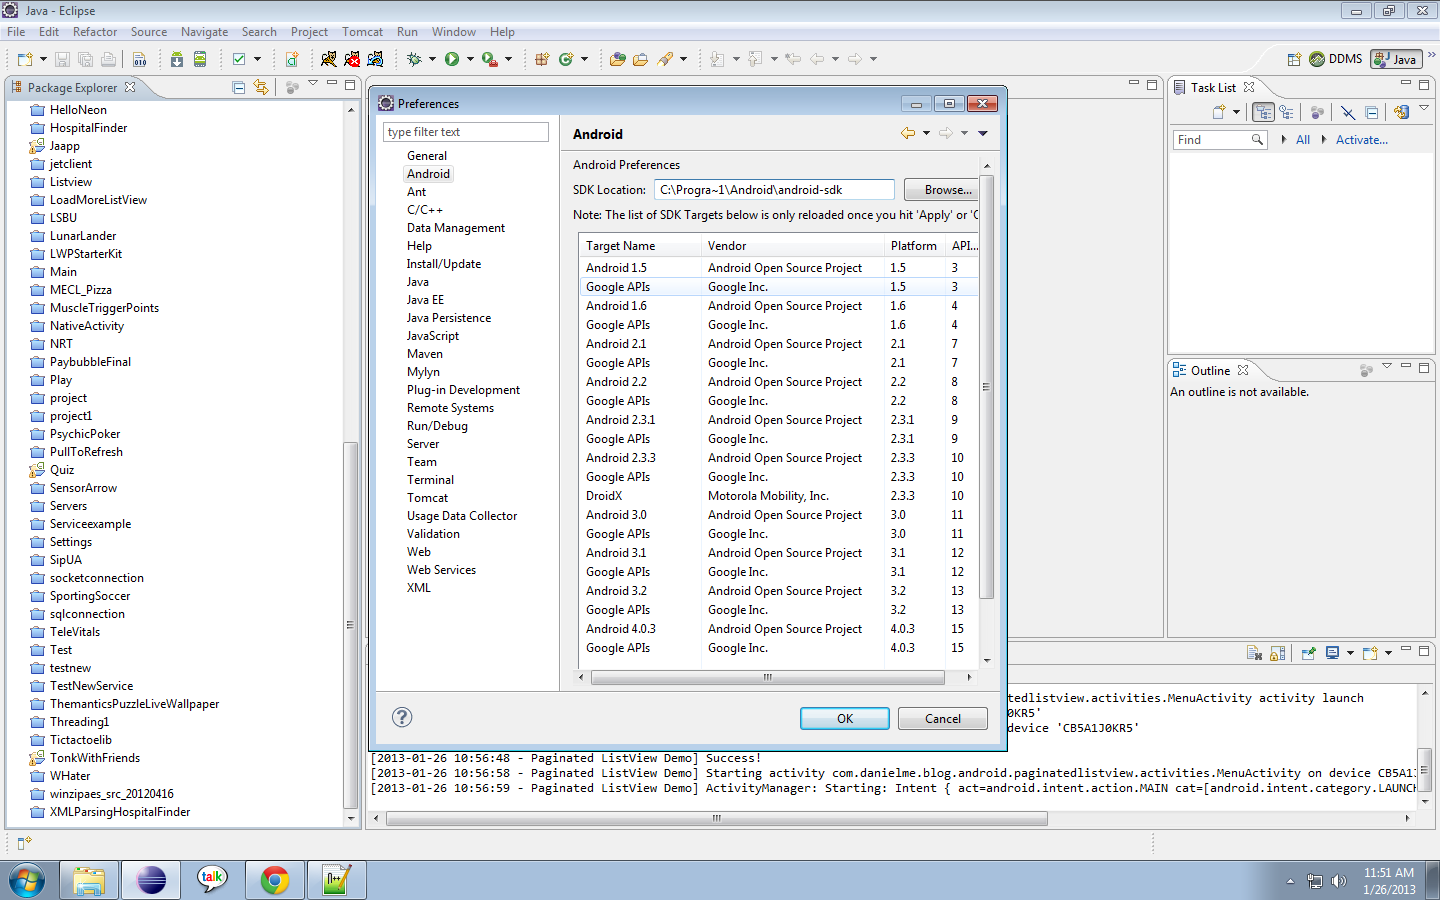Select Run/Debug in Preferences tree

click(x=437, y=426)
